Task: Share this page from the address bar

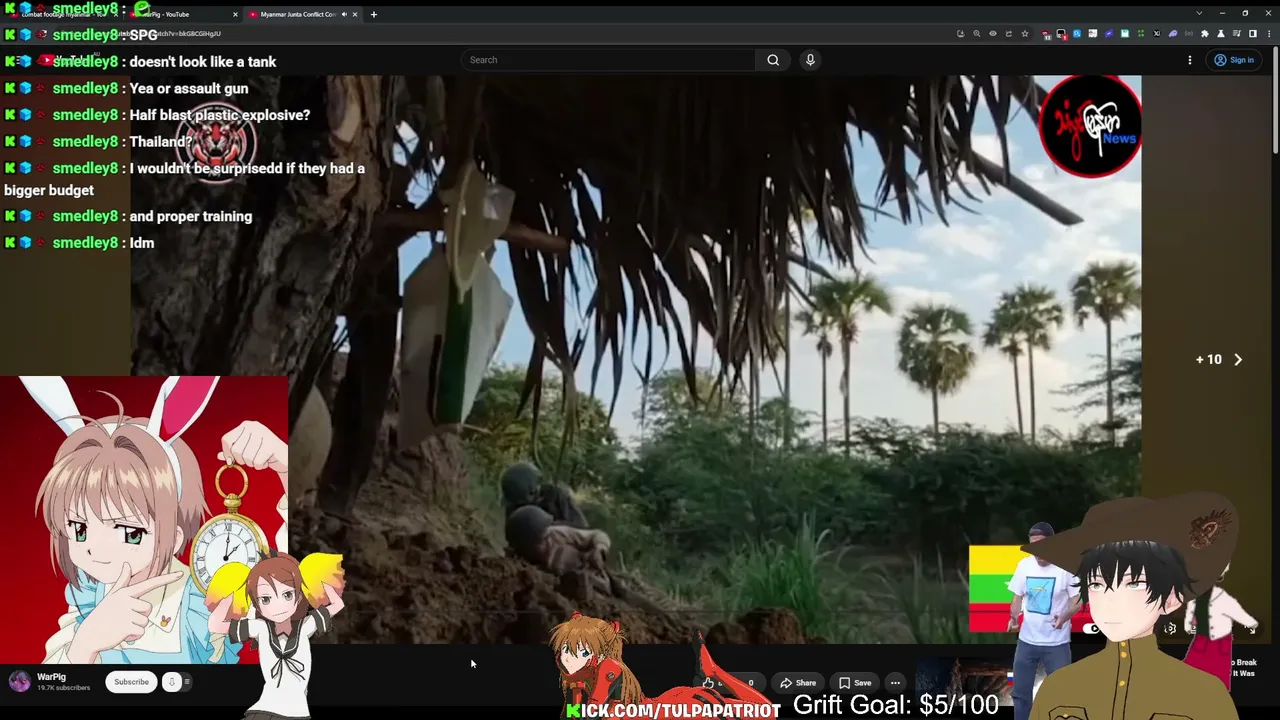Action: pyautogui.click(x=1009, y=34)
